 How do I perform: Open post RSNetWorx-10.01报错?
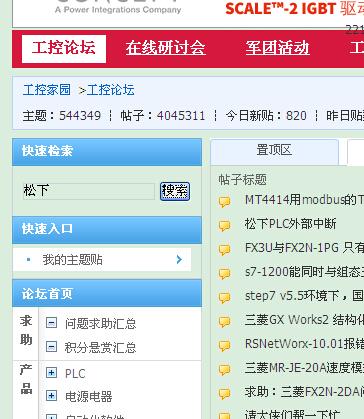tap(304, 344)
